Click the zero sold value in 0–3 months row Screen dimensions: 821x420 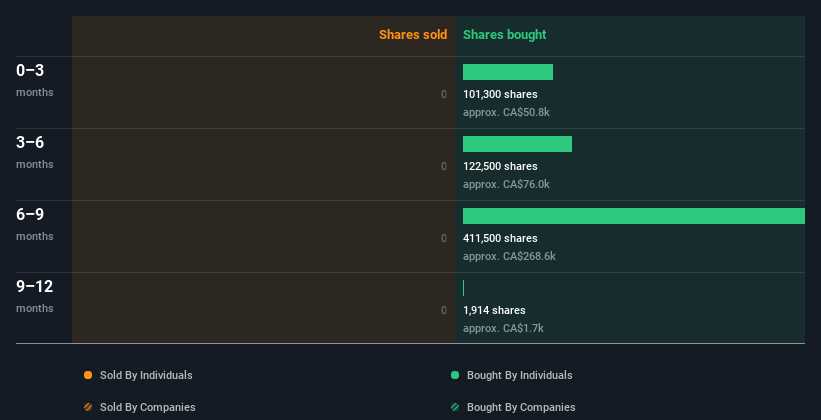444,94
